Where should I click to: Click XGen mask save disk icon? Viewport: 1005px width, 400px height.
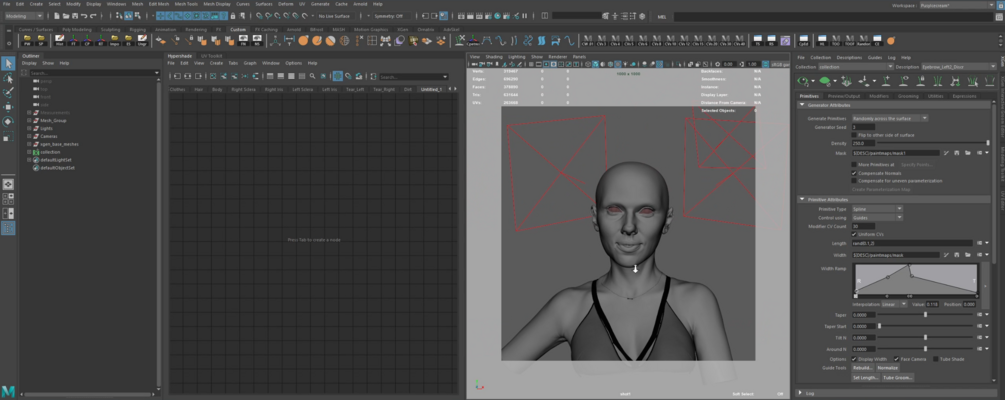957,153
